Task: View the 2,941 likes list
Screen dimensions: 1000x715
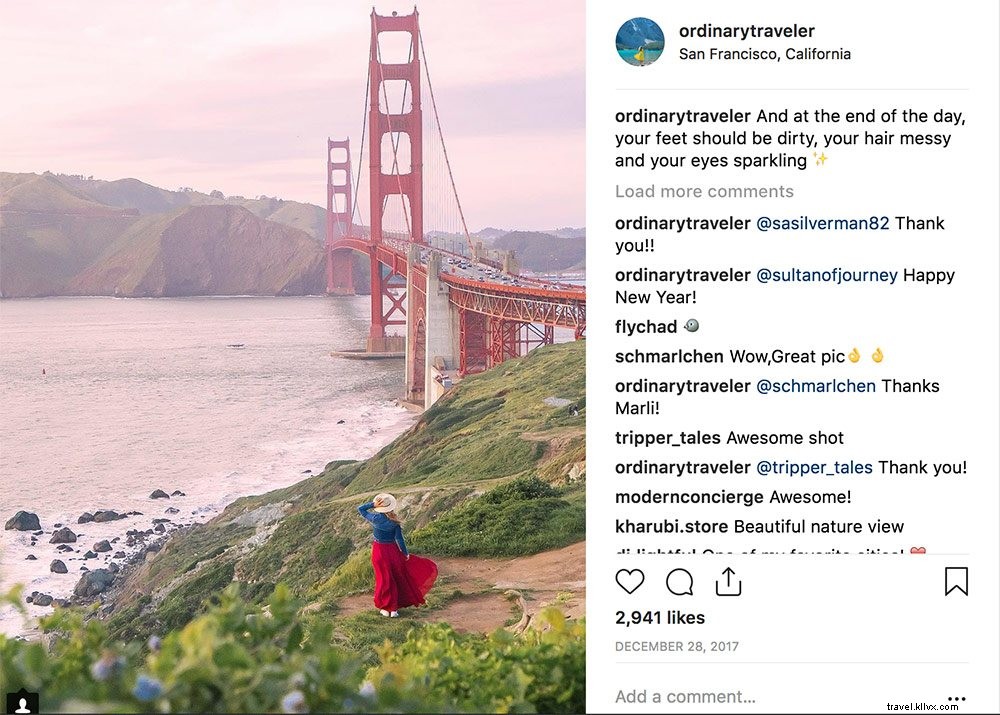Action: [659, 617]
